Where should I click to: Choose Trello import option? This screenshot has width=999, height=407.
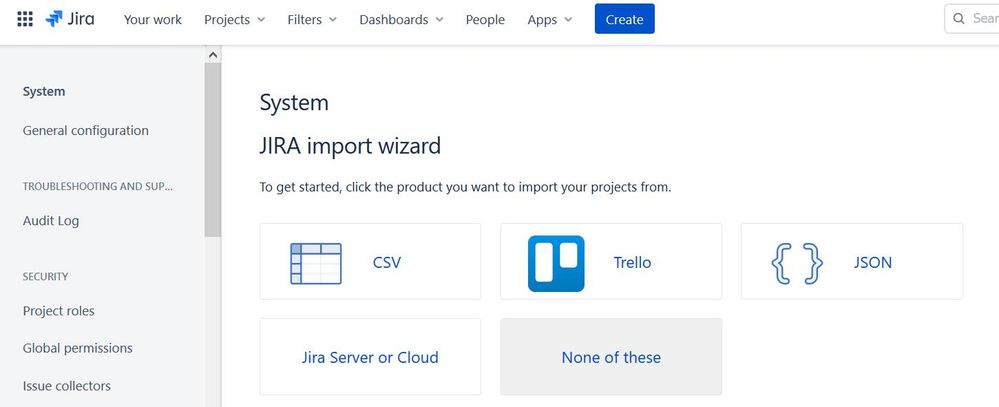tap(611, 261)
